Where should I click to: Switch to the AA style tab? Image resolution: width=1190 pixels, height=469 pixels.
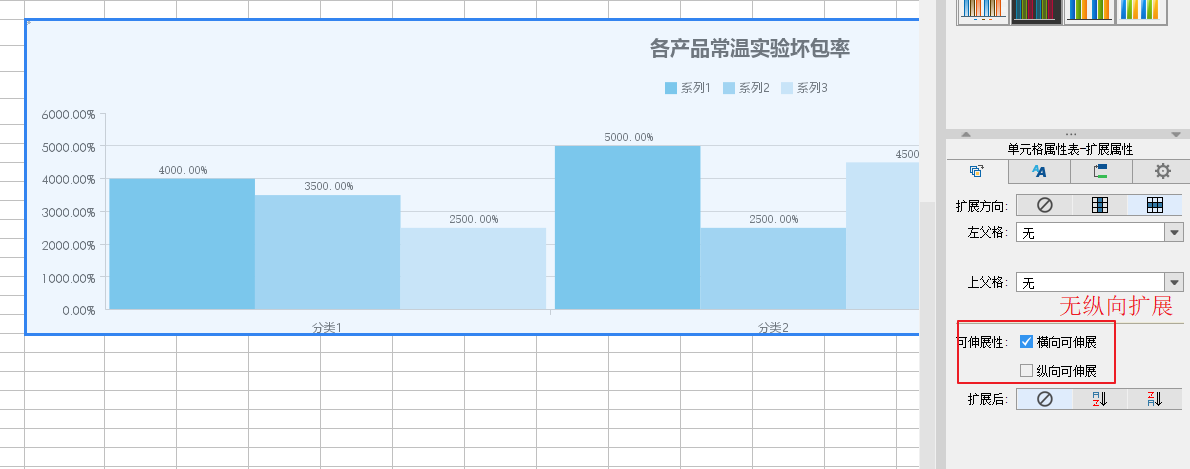(x=1039, y=172)
